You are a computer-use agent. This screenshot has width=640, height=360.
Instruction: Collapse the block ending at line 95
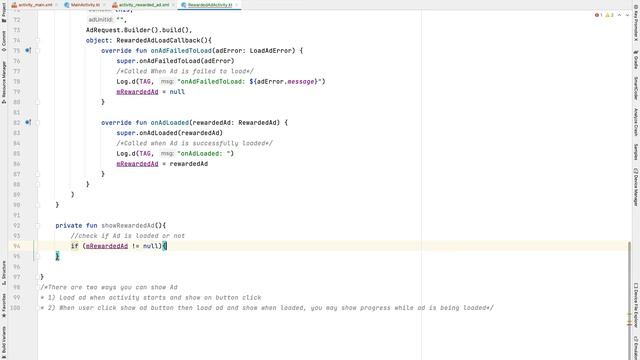38,256
